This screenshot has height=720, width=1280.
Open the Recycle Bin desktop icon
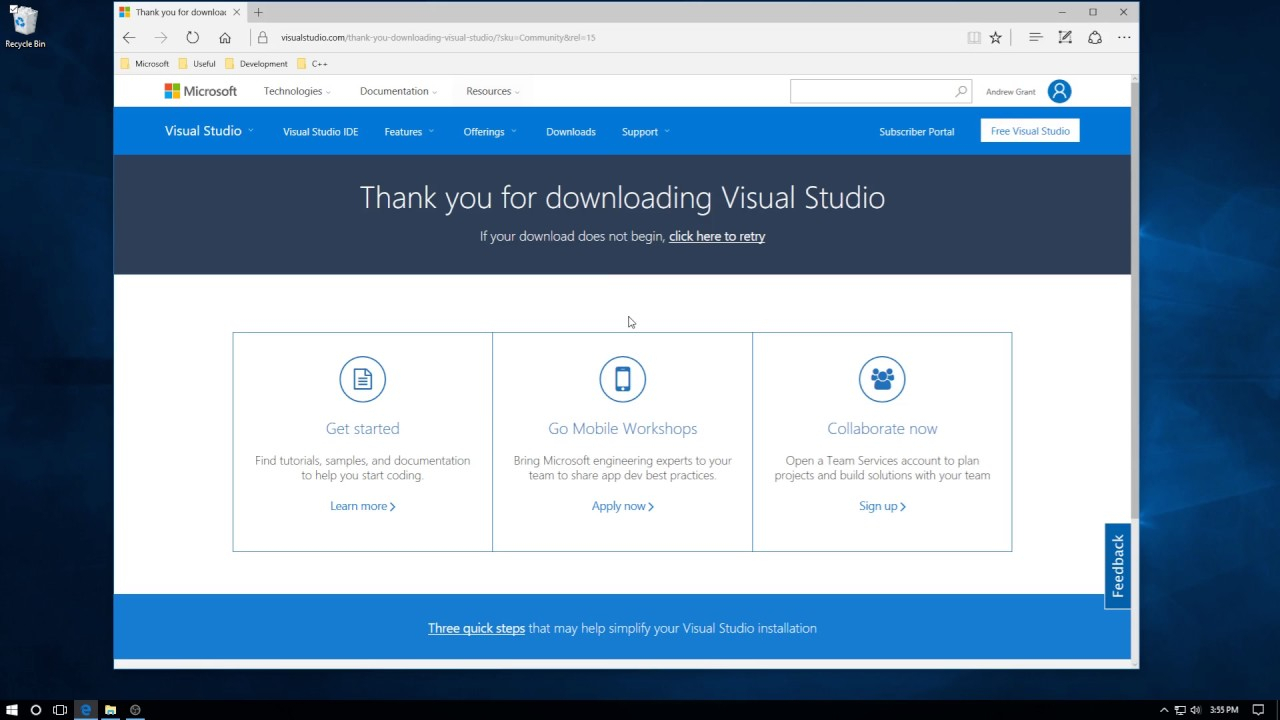25,28
